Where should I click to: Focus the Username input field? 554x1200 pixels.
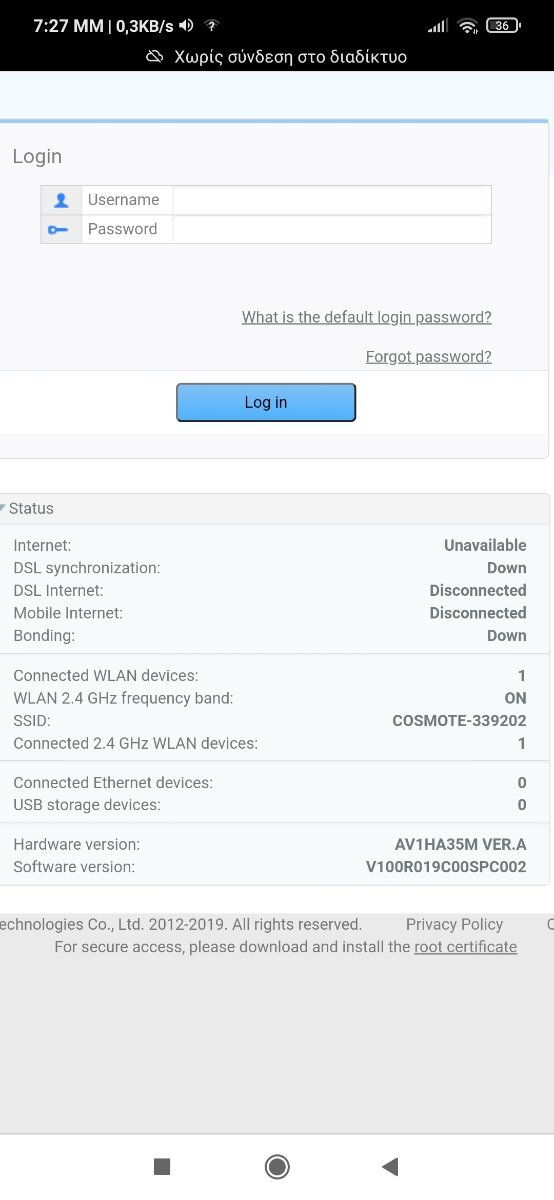tap(332, 200)
